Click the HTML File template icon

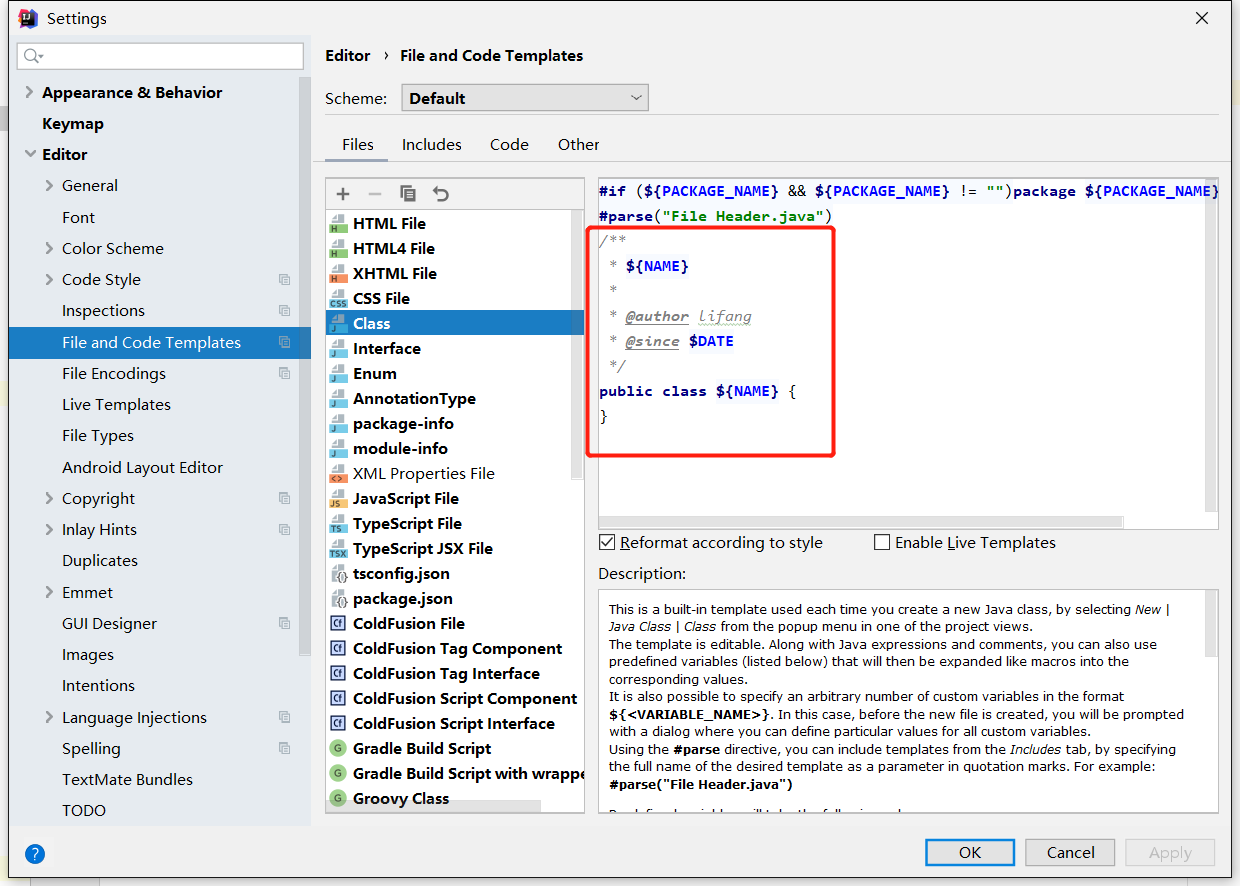338,224
